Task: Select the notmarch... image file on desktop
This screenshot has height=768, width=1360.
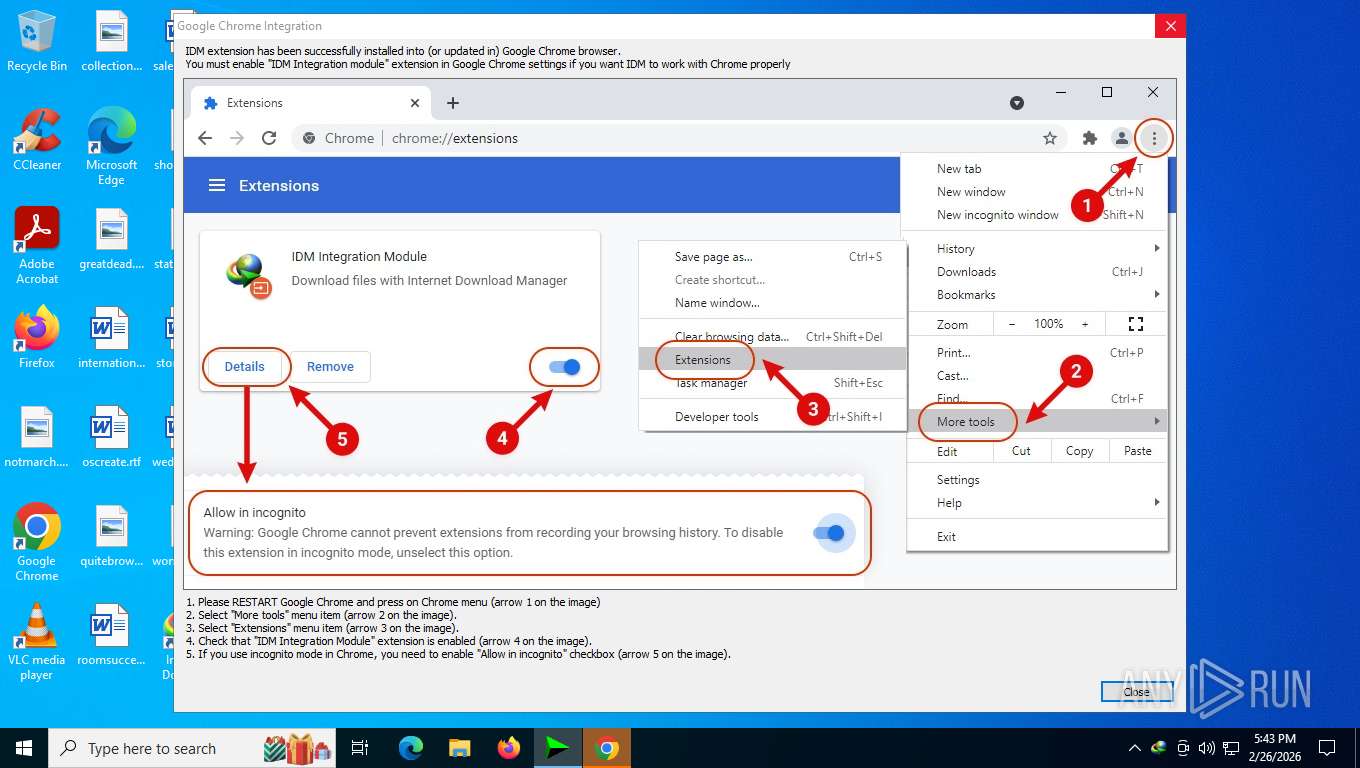Action: (37, 437)
